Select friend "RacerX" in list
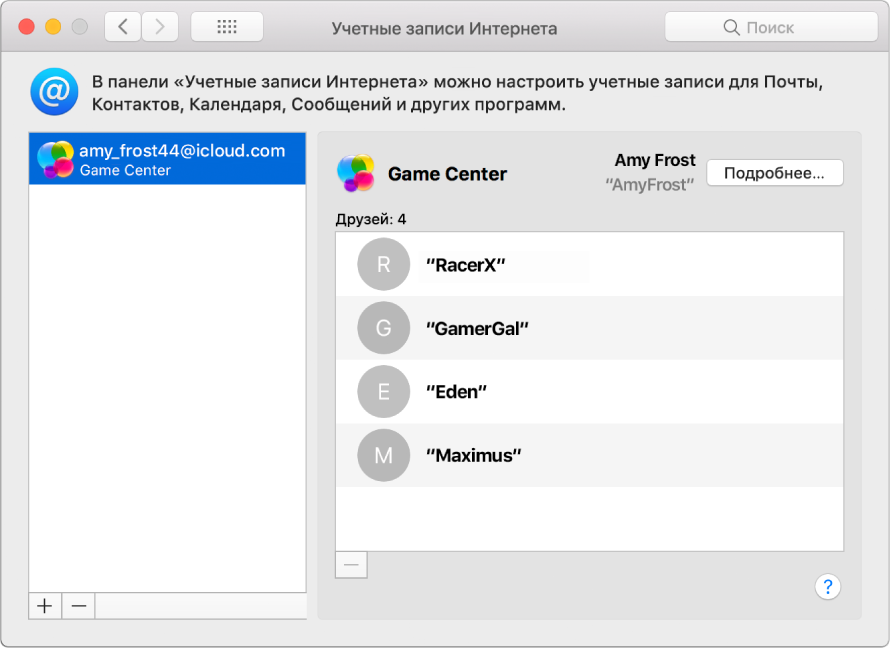 589,264
